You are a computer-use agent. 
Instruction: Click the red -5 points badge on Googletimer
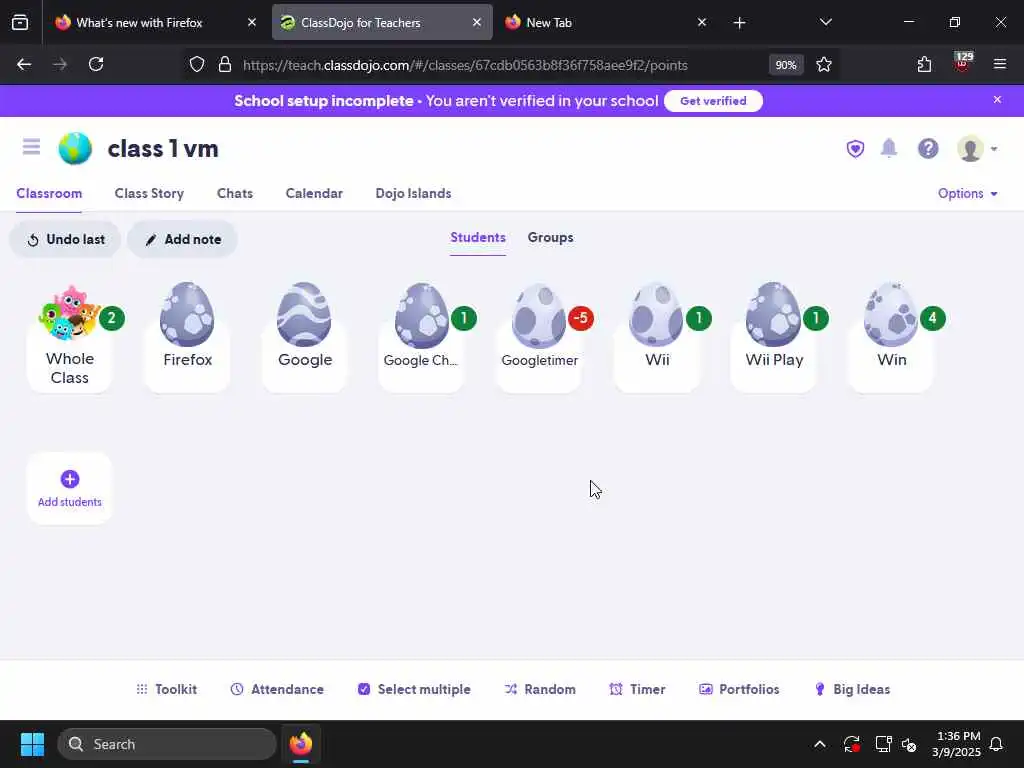coord(581,319)
